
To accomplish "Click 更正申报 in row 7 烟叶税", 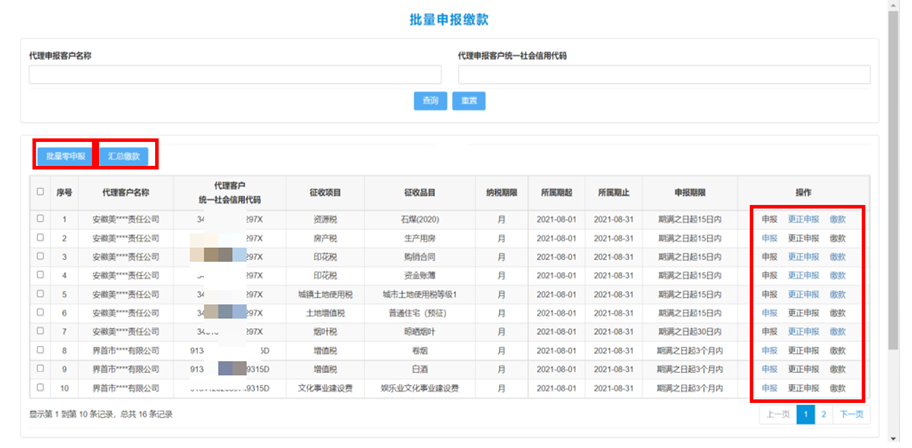I will click(x=804, y=332).
